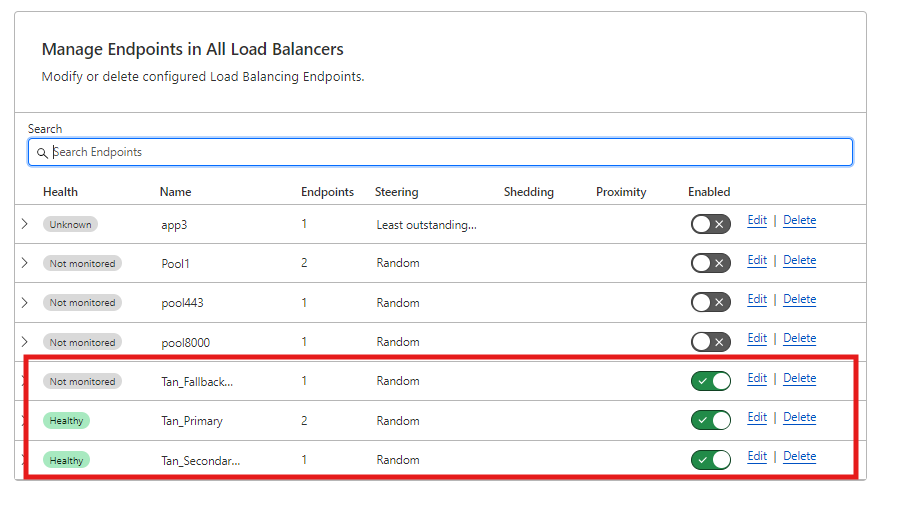
Task: Expand the pool8000 row arrow
Action: click(25, 342)
